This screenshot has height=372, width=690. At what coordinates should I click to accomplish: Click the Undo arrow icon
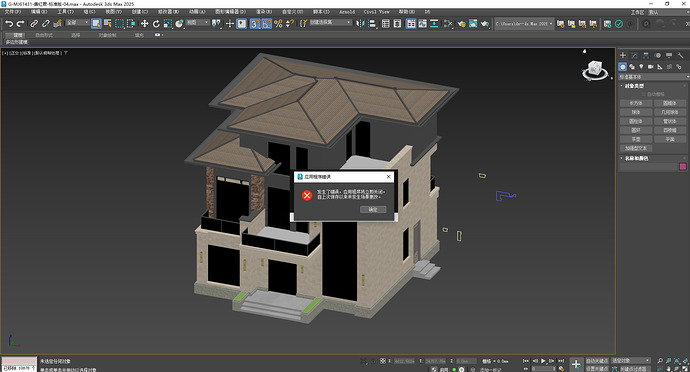[9, 24]
